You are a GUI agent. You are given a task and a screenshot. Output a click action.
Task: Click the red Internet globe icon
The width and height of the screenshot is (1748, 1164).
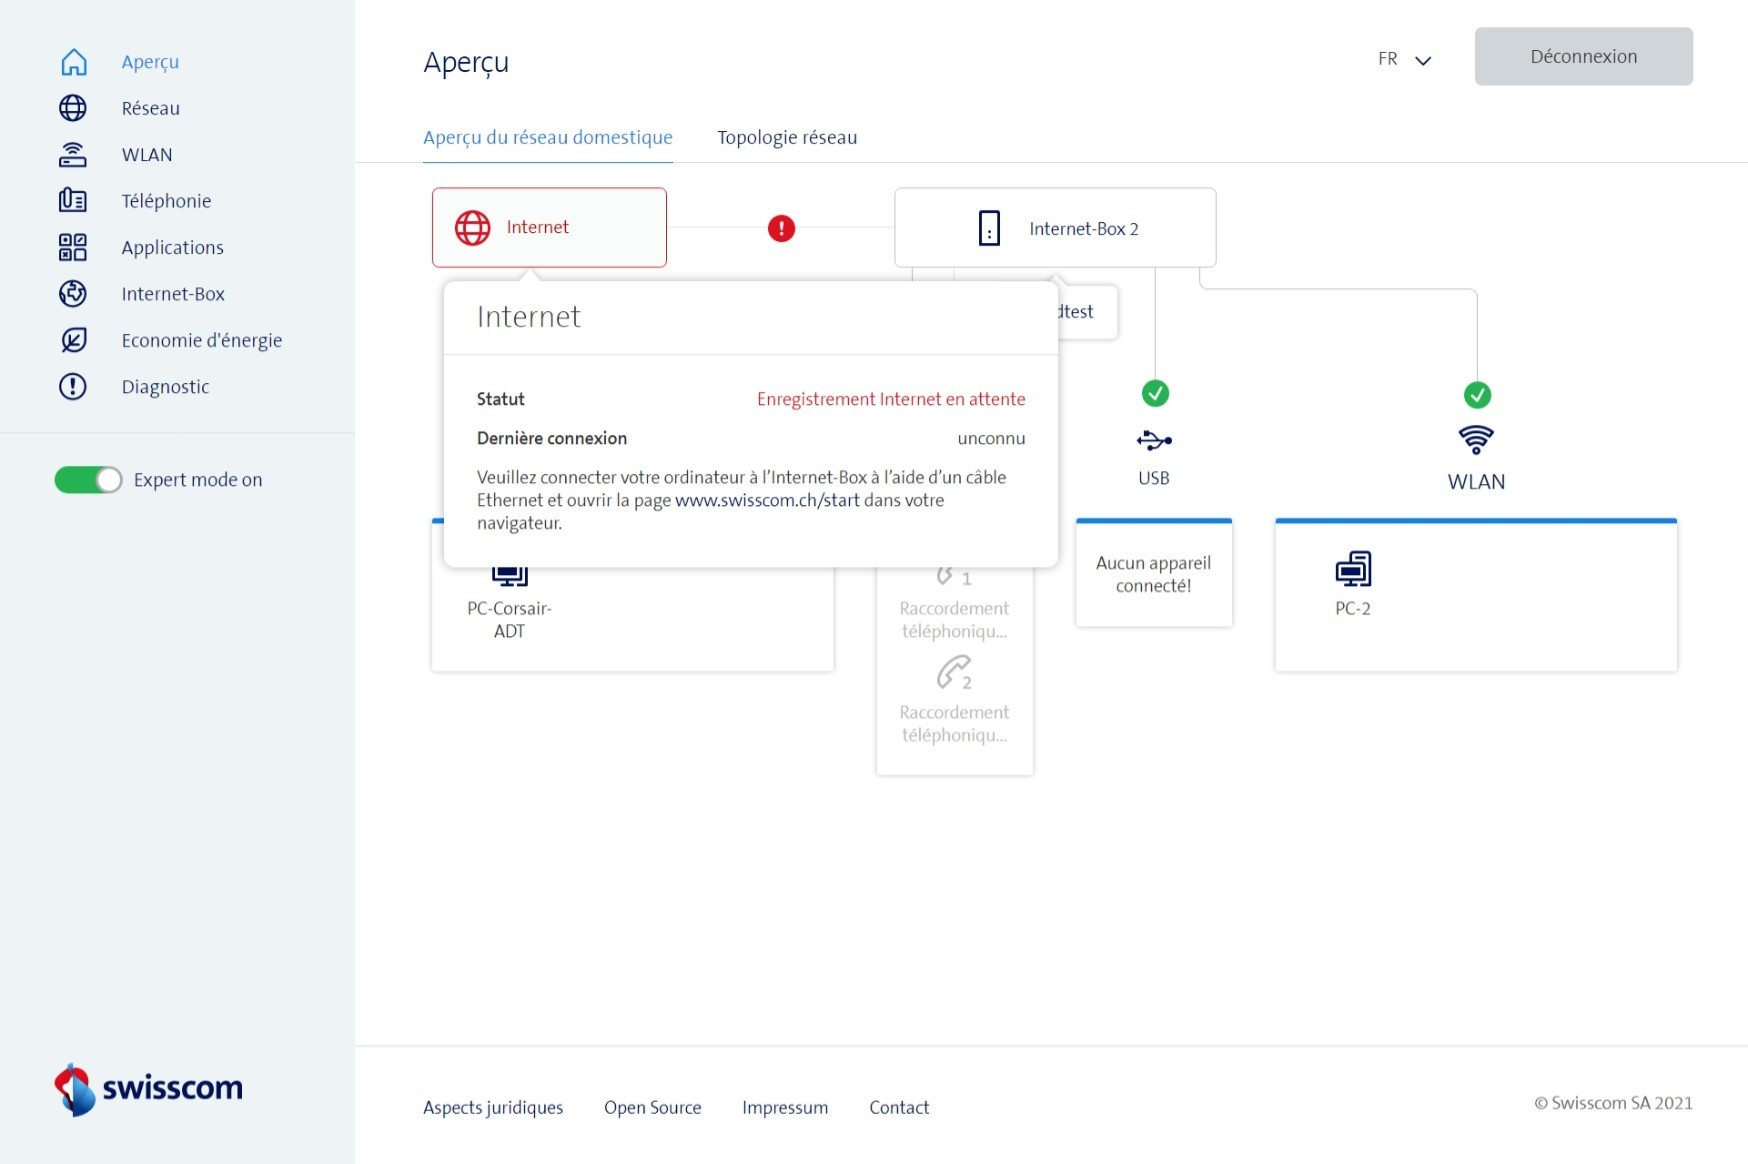(473, 228)
